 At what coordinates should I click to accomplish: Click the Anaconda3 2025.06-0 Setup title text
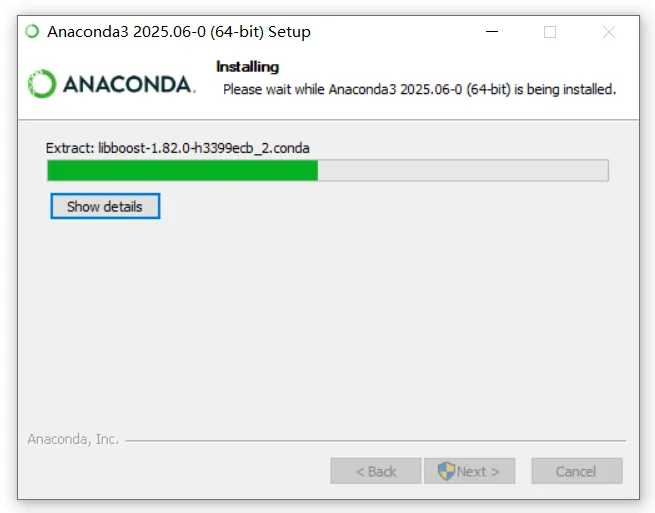[179, 32]
